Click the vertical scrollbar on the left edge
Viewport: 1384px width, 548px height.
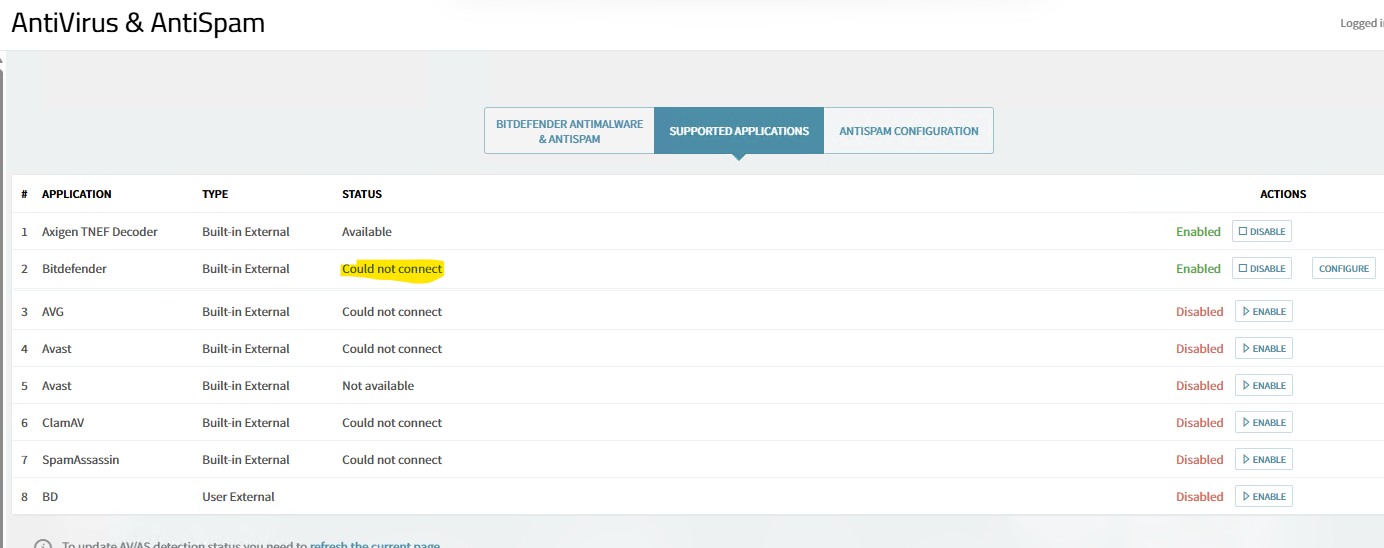click(3, 300)
